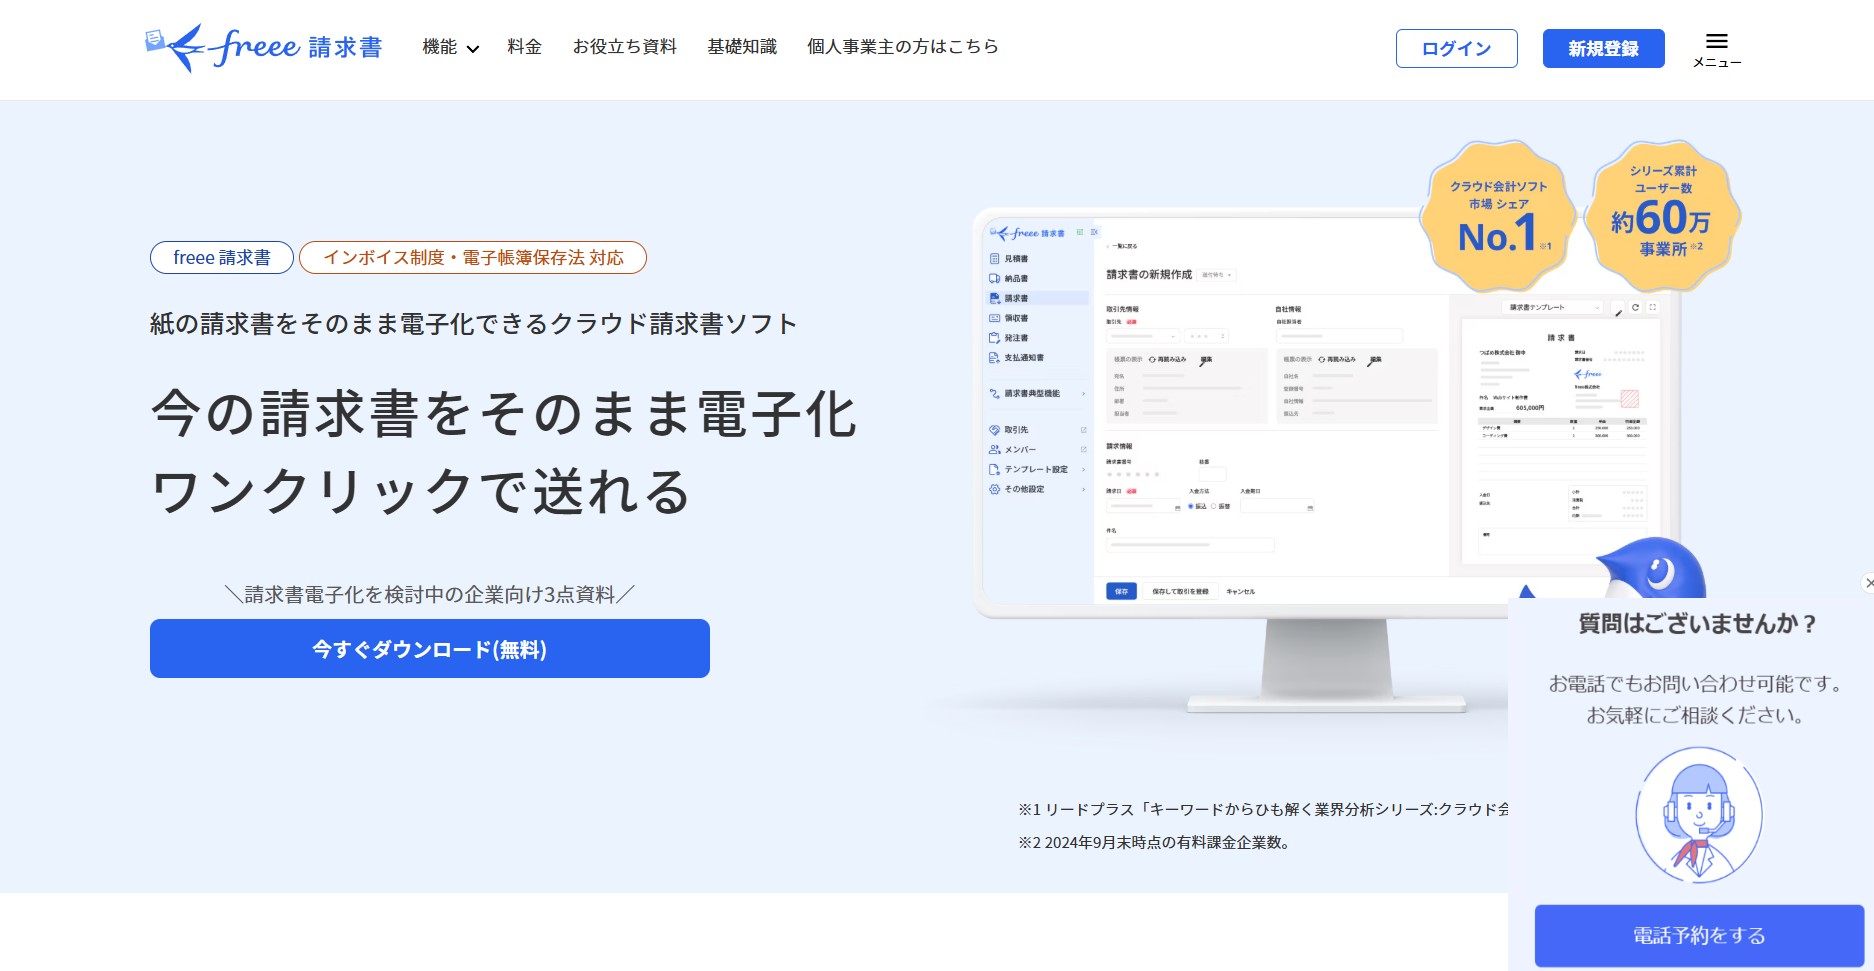Select the 領収書 sidebar icon

(x=993, y=318)
